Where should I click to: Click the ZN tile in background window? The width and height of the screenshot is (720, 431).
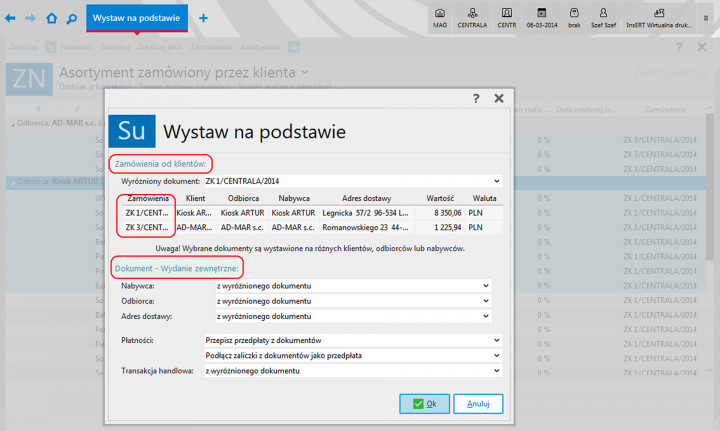[x=29, y=79]
